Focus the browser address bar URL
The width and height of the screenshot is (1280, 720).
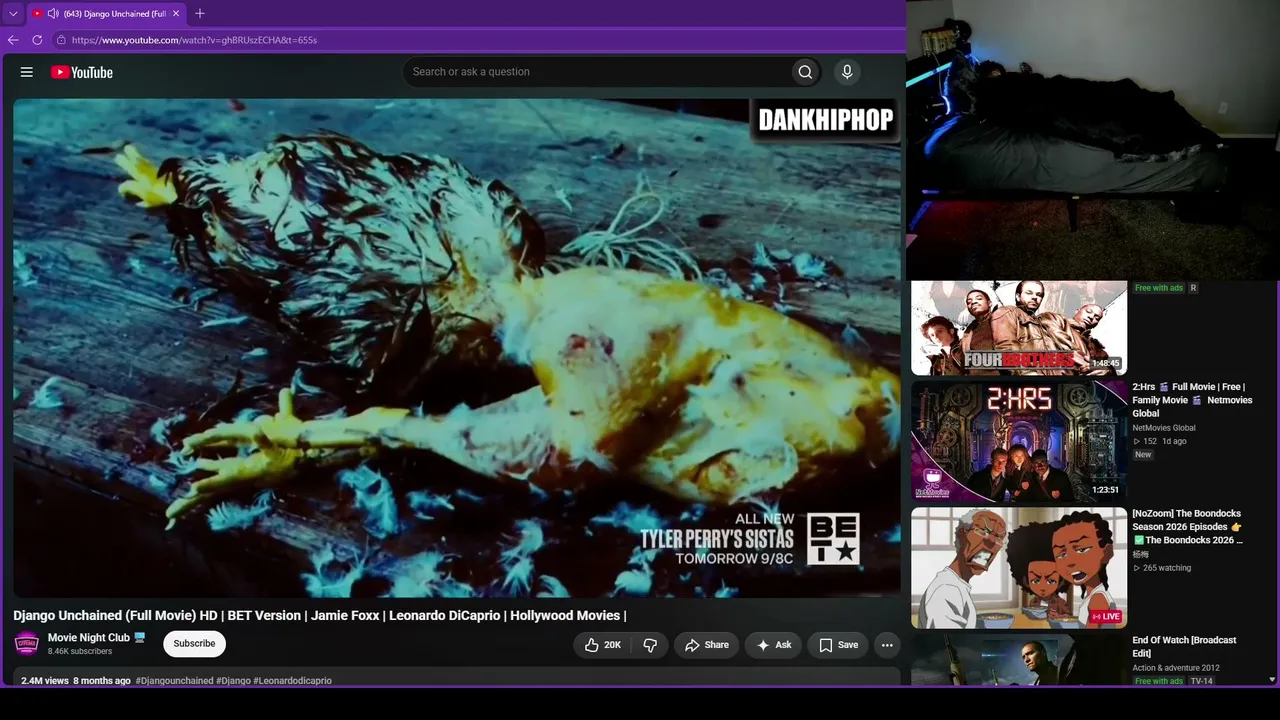[194, 40]
